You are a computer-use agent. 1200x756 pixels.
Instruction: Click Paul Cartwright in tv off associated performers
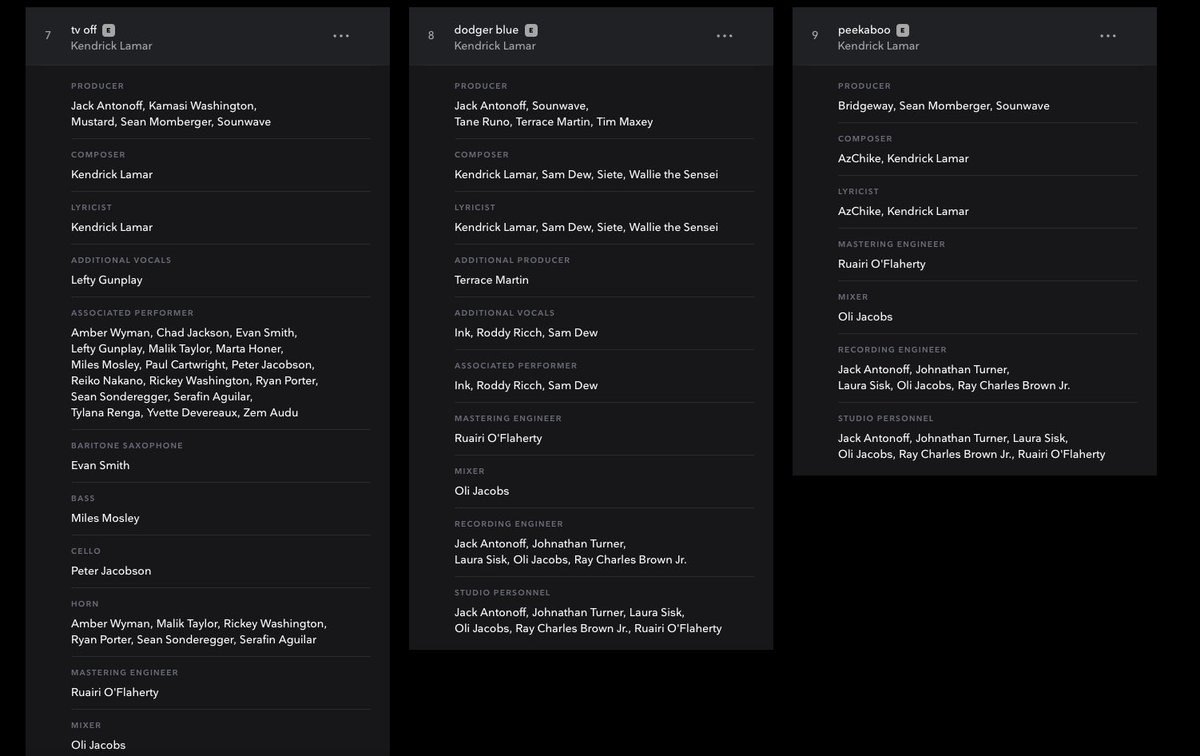(185, 365)
